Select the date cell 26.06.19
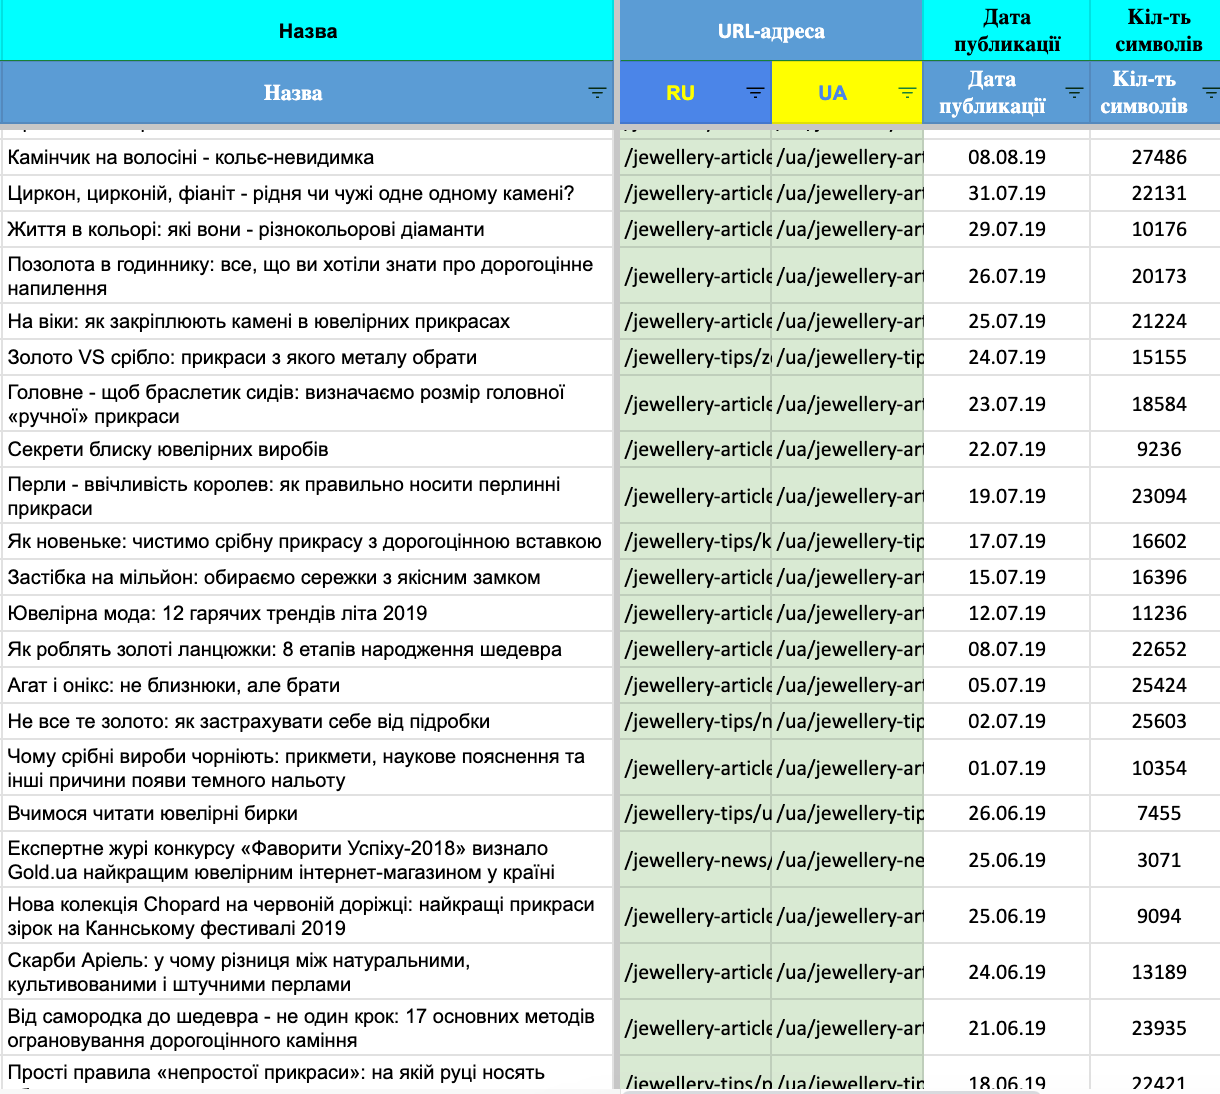This screenshot has height=1094, width=1220. coord(1006,813)
